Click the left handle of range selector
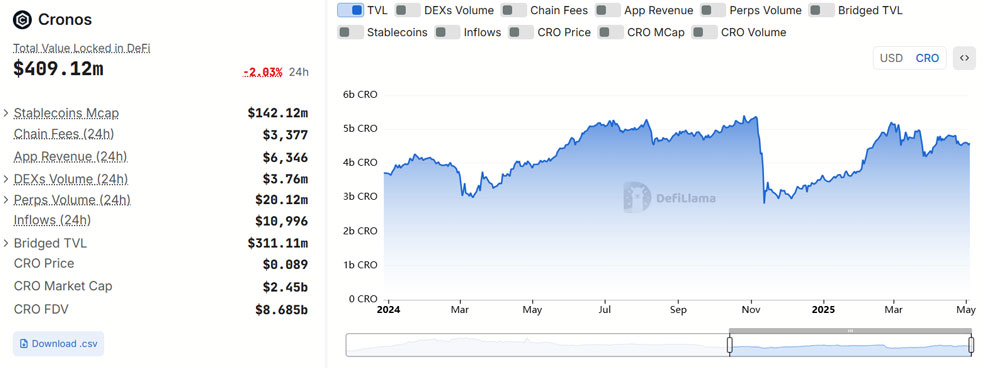 729,345
